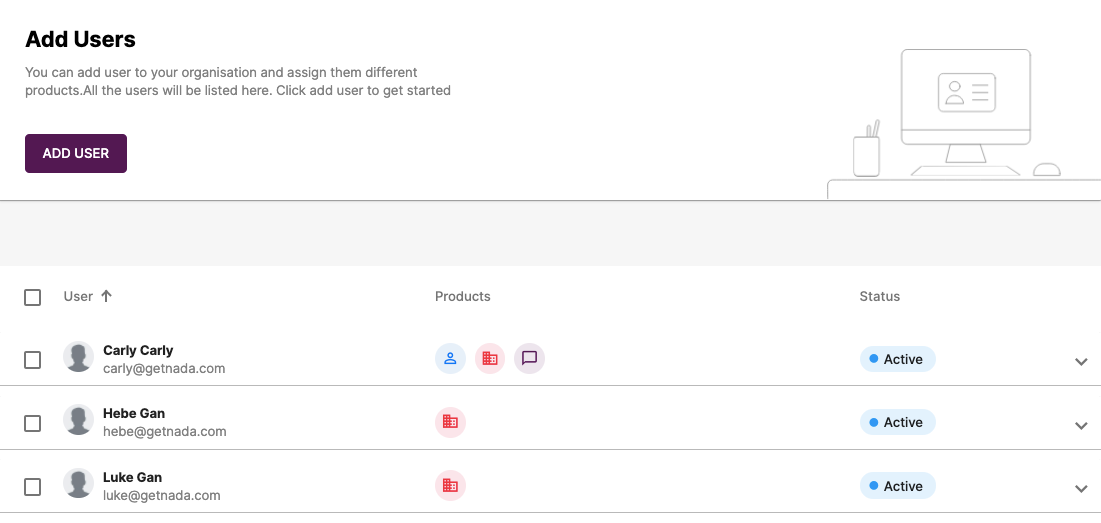Click the sort arrow beside User column

[106, 296]
